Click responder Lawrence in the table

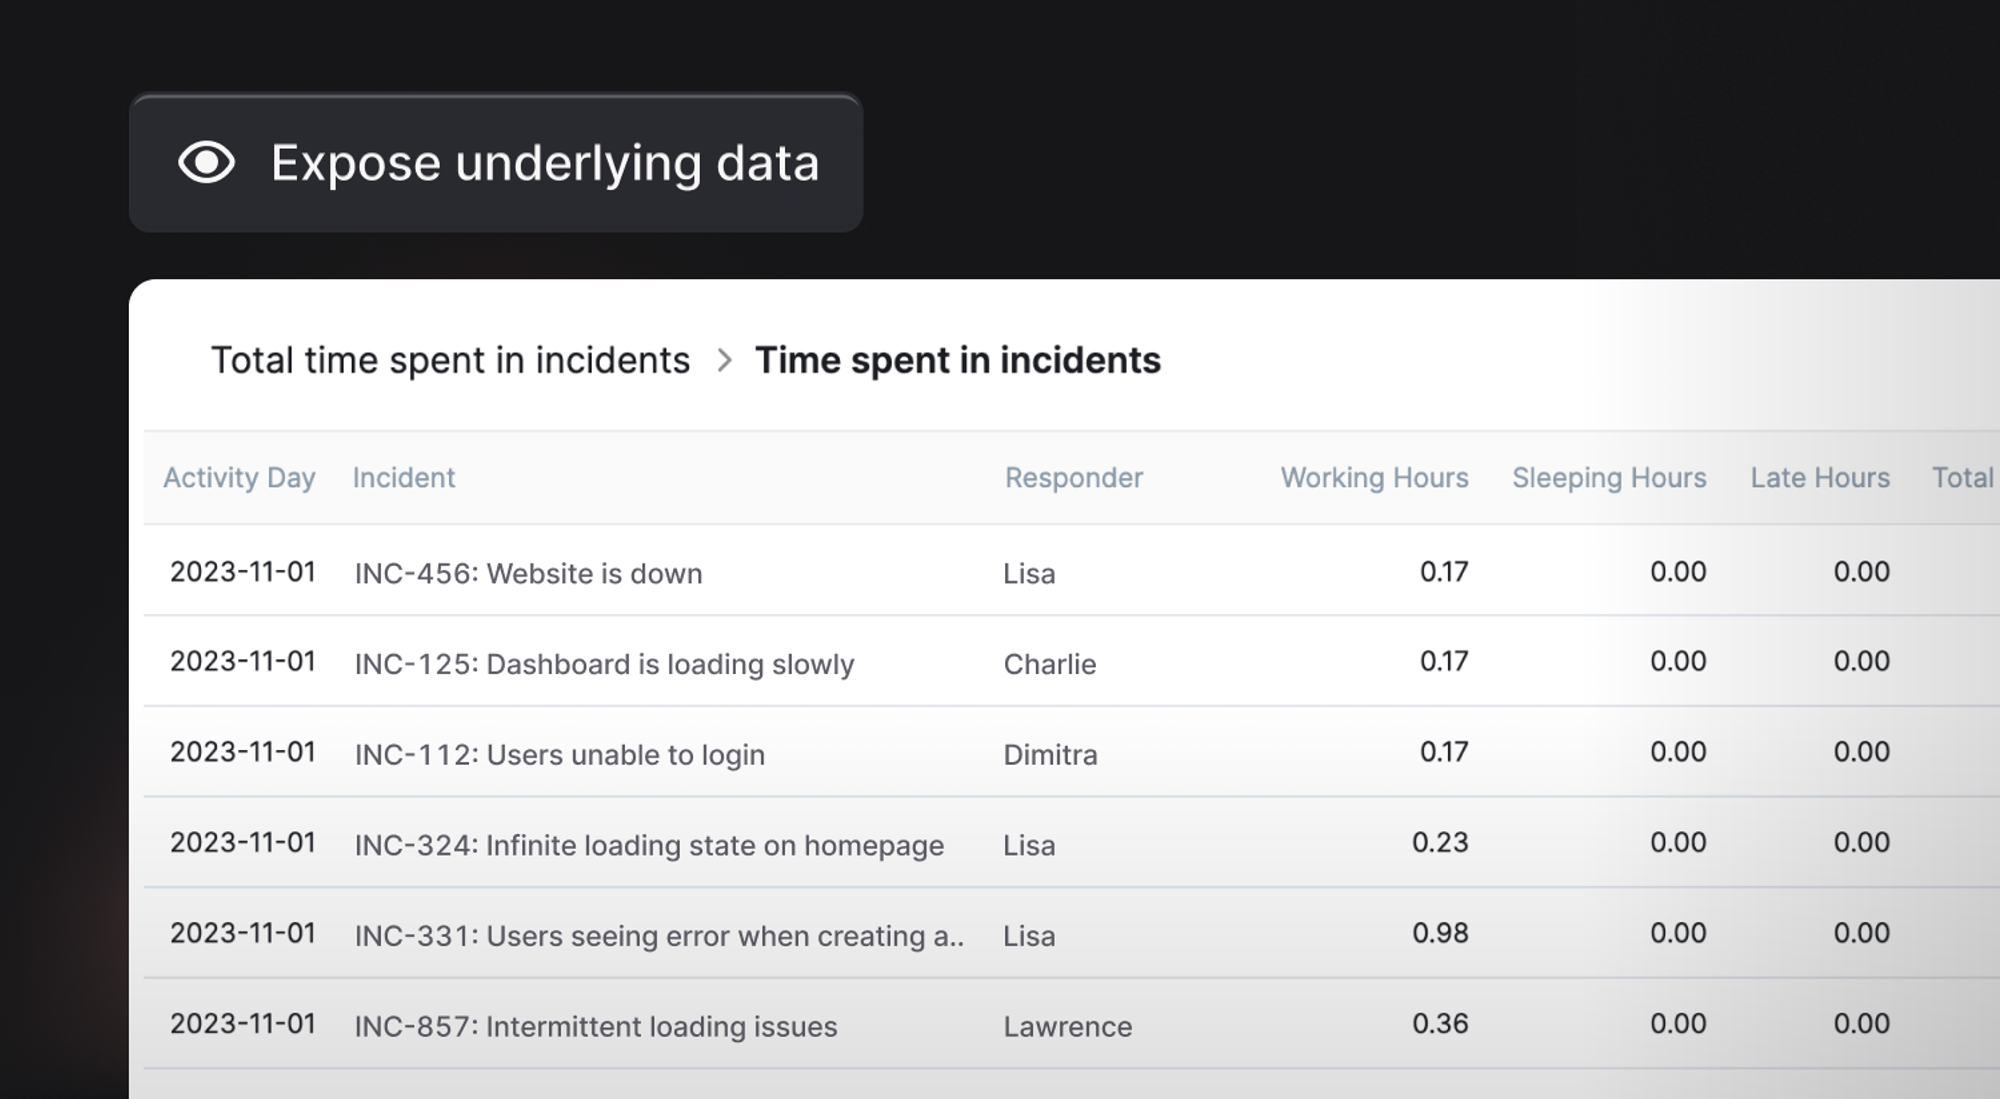point(1067,1027)
